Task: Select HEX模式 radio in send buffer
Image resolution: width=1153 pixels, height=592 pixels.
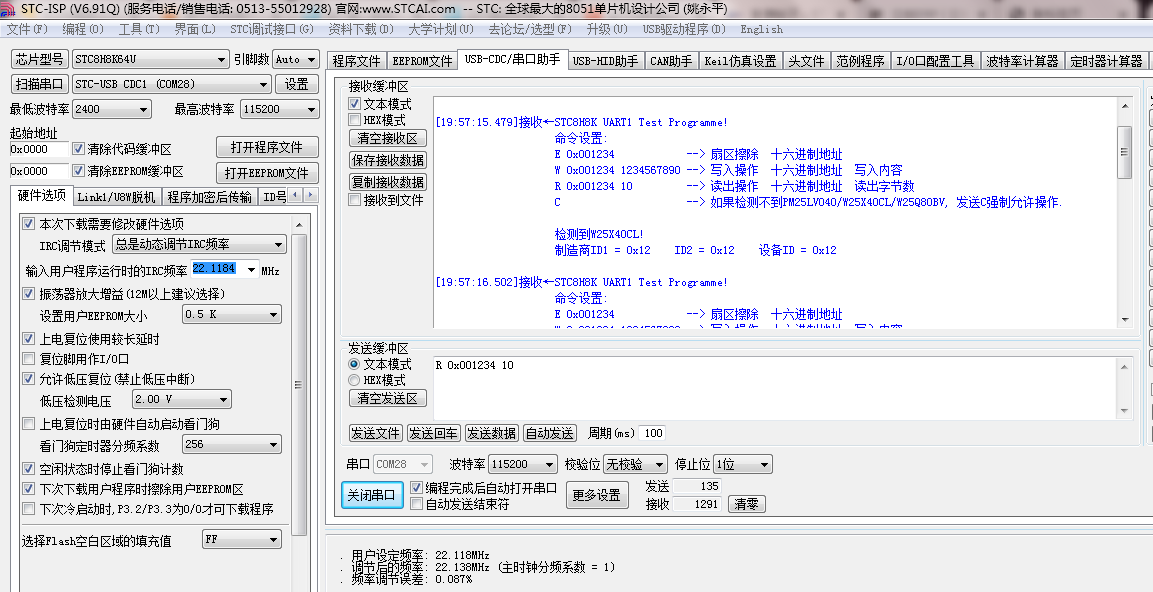Action: [x=354, y=380]
